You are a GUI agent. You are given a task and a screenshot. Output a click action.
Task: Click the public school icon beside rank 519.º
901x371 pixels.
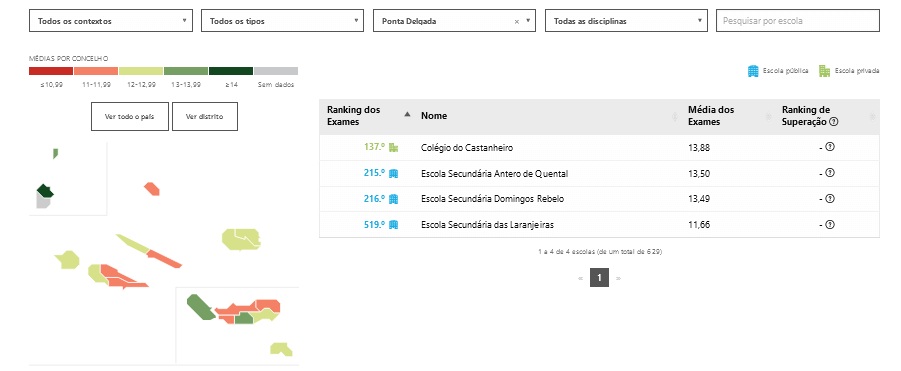point(394,225)
